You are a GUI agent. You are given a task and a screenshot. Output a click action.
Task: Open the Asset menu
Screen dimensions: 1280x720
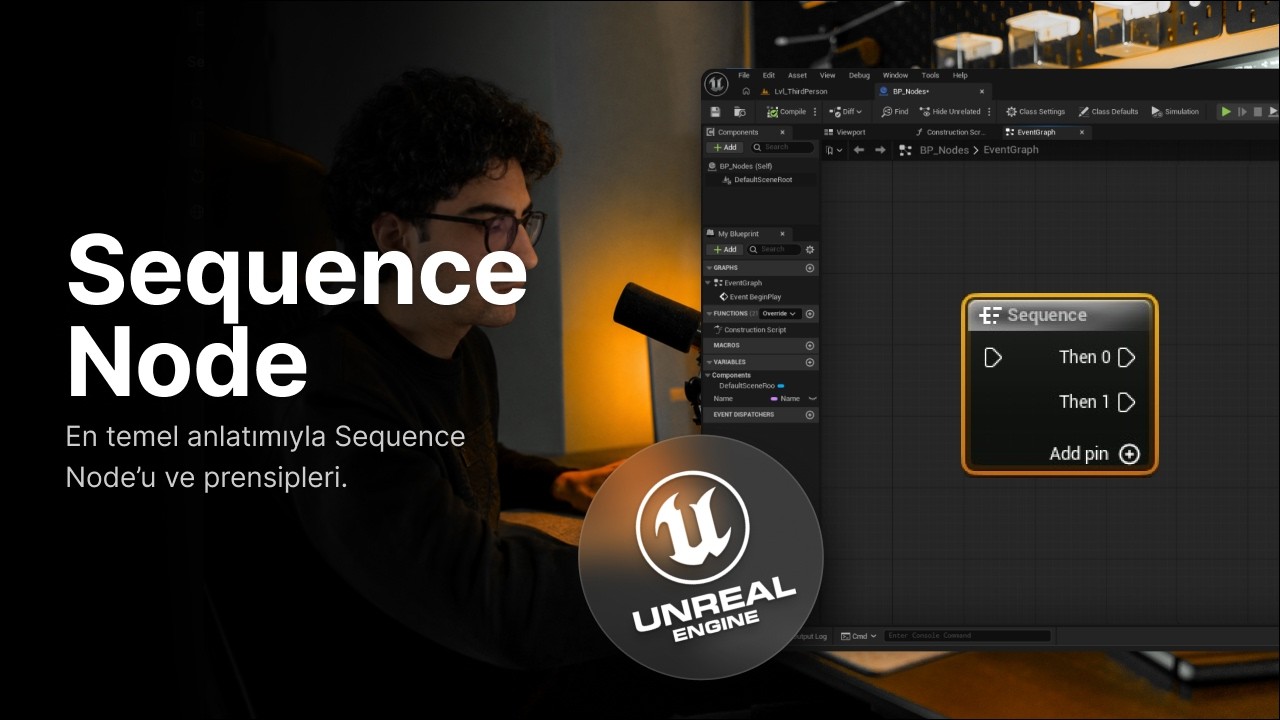tap(797, 75)
